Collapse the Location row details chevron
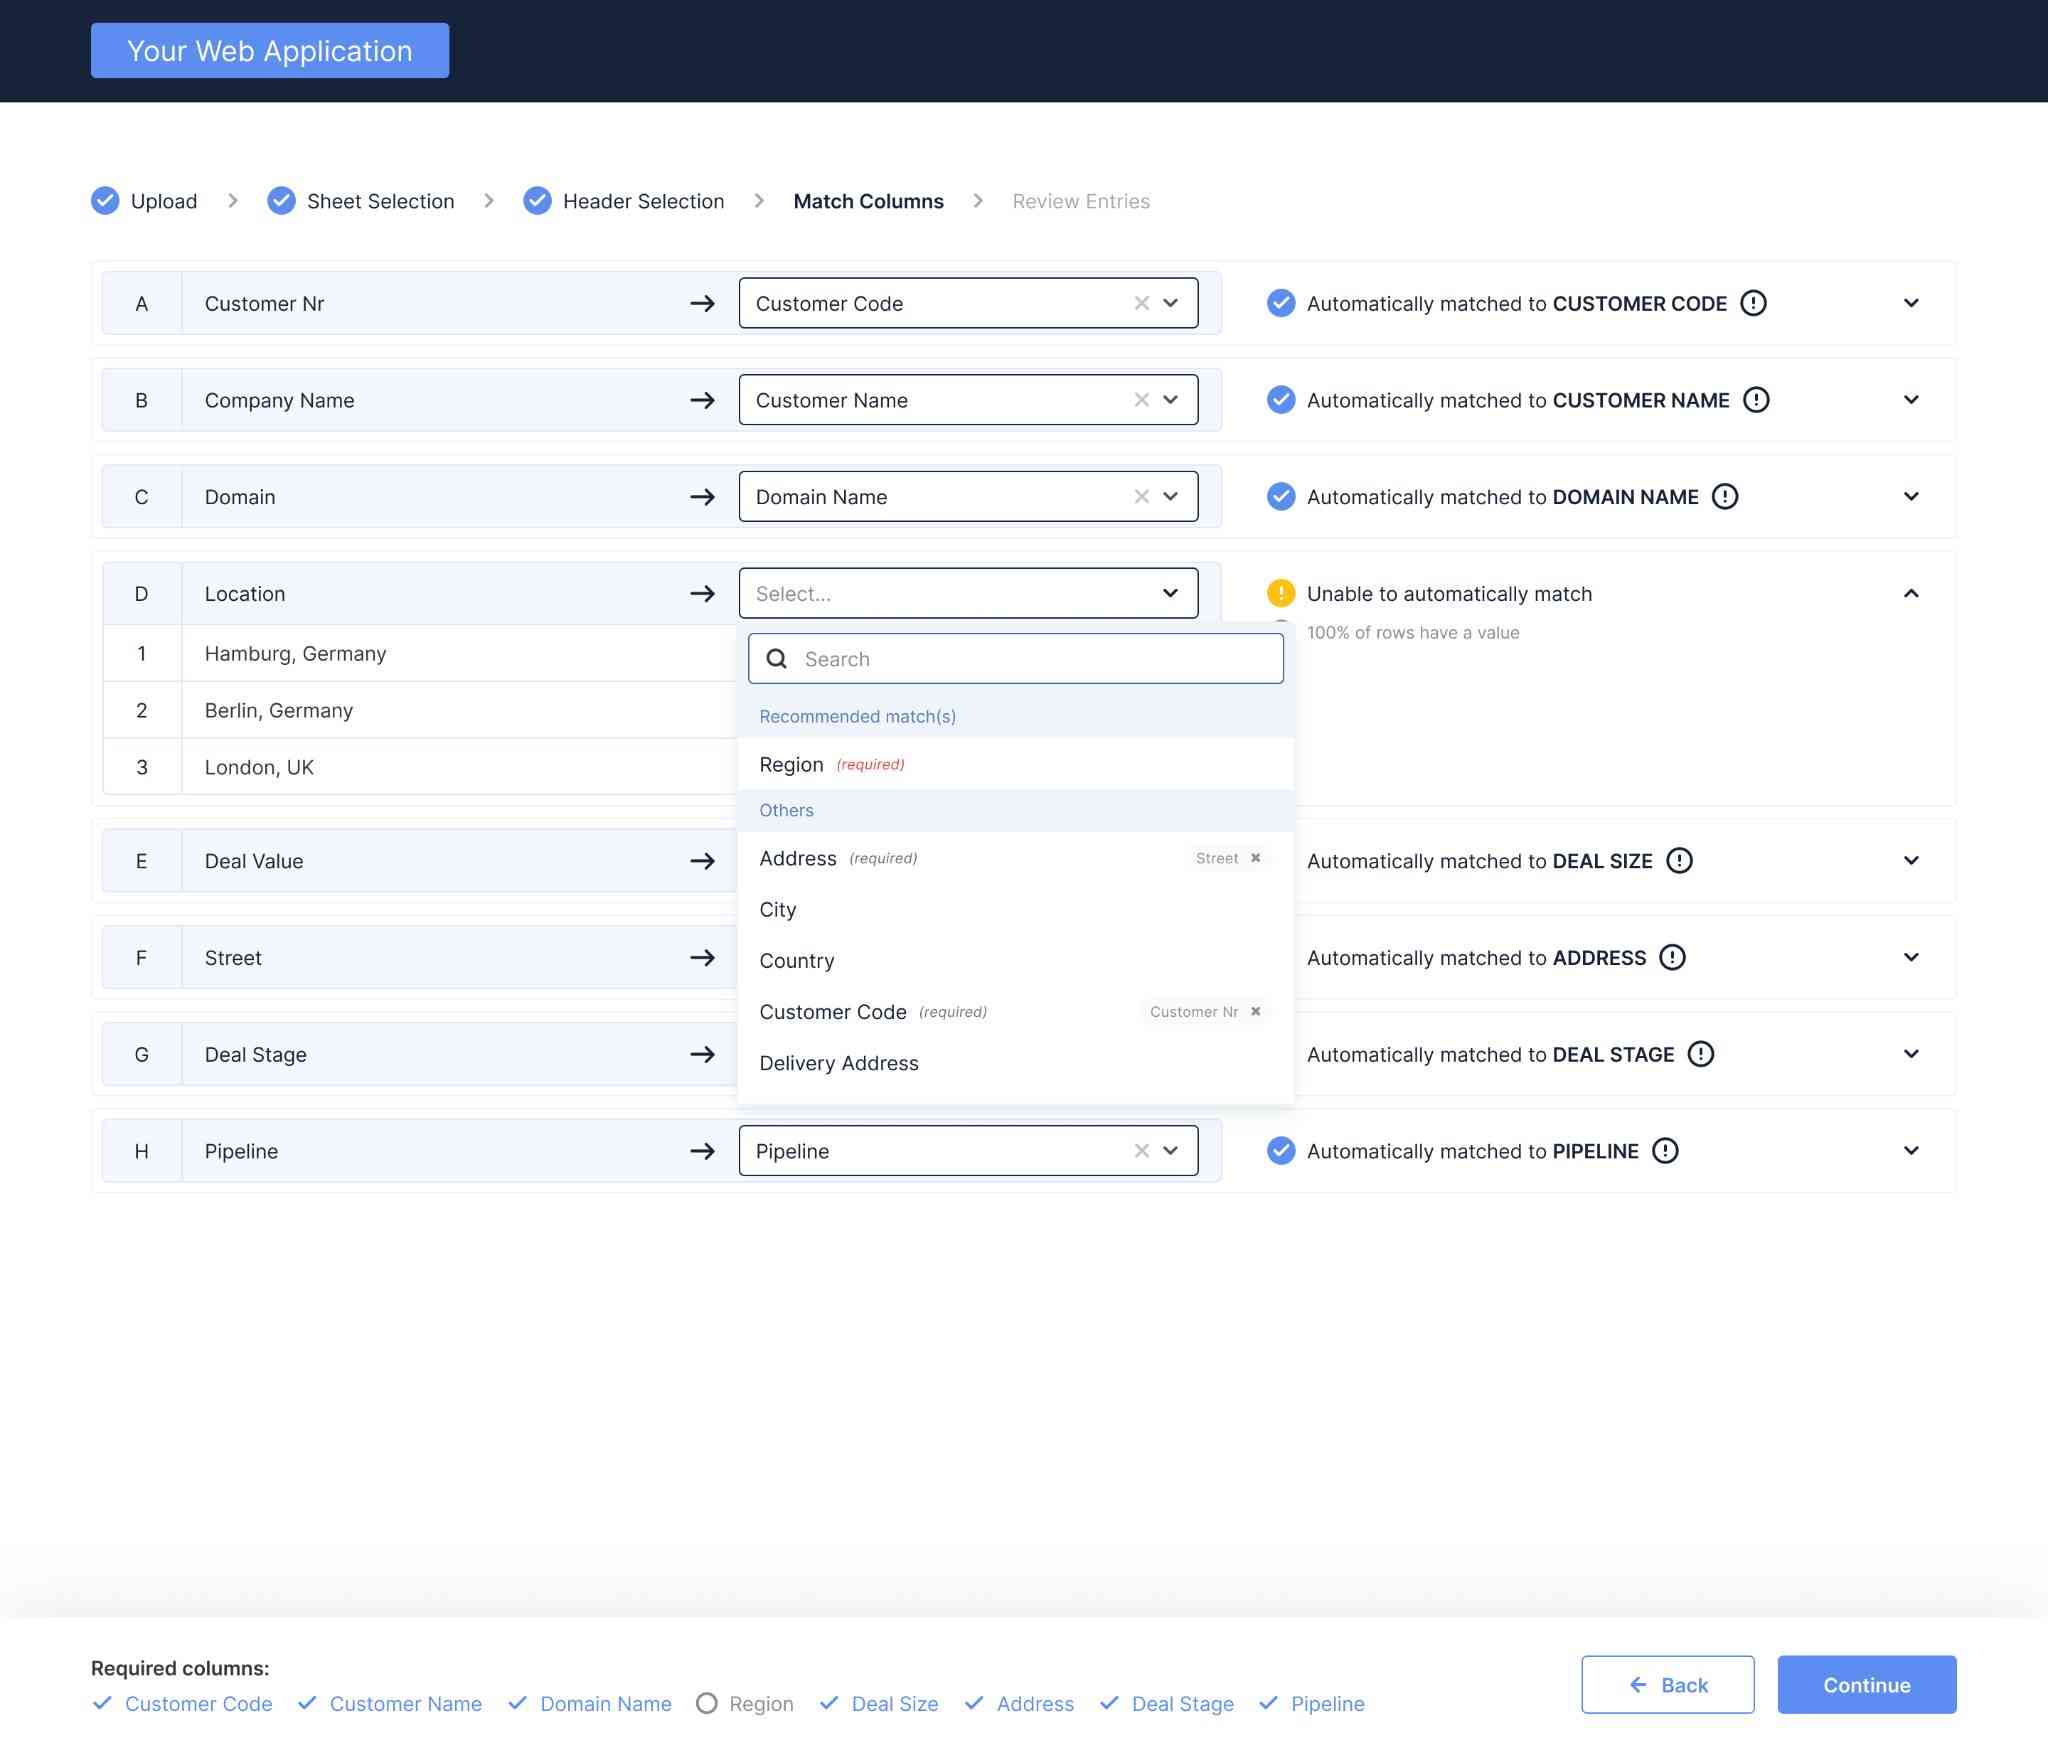Viewport: 2048px width, 1755px height. tap(1910, 593)
